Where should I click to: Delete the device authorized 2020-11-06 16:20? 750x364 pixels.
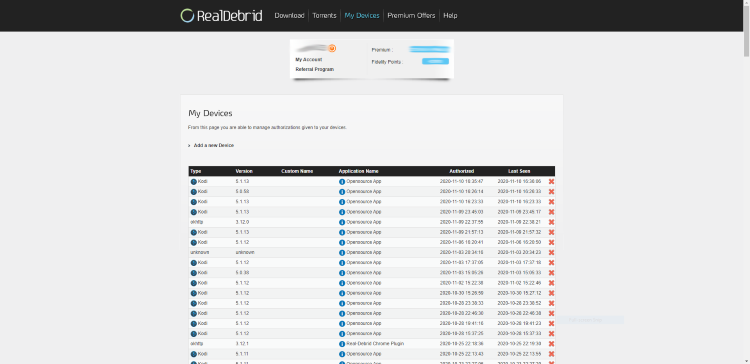[551, 243]
